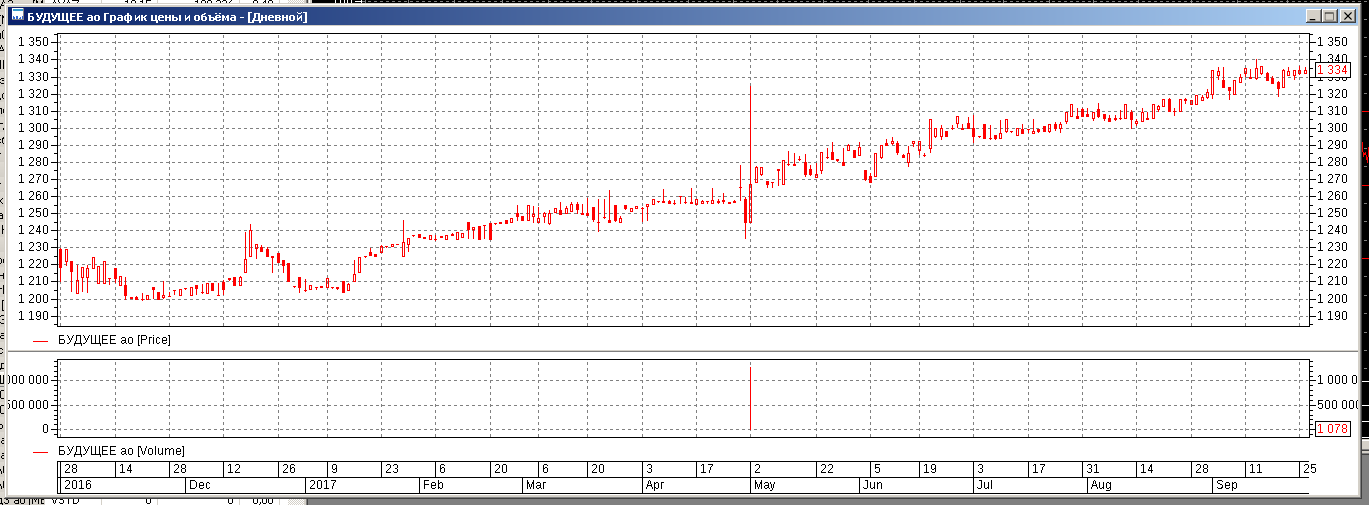Click the 'Dec' month label
This screenshot has width=1369, height=505.
(x=200, y=485)
